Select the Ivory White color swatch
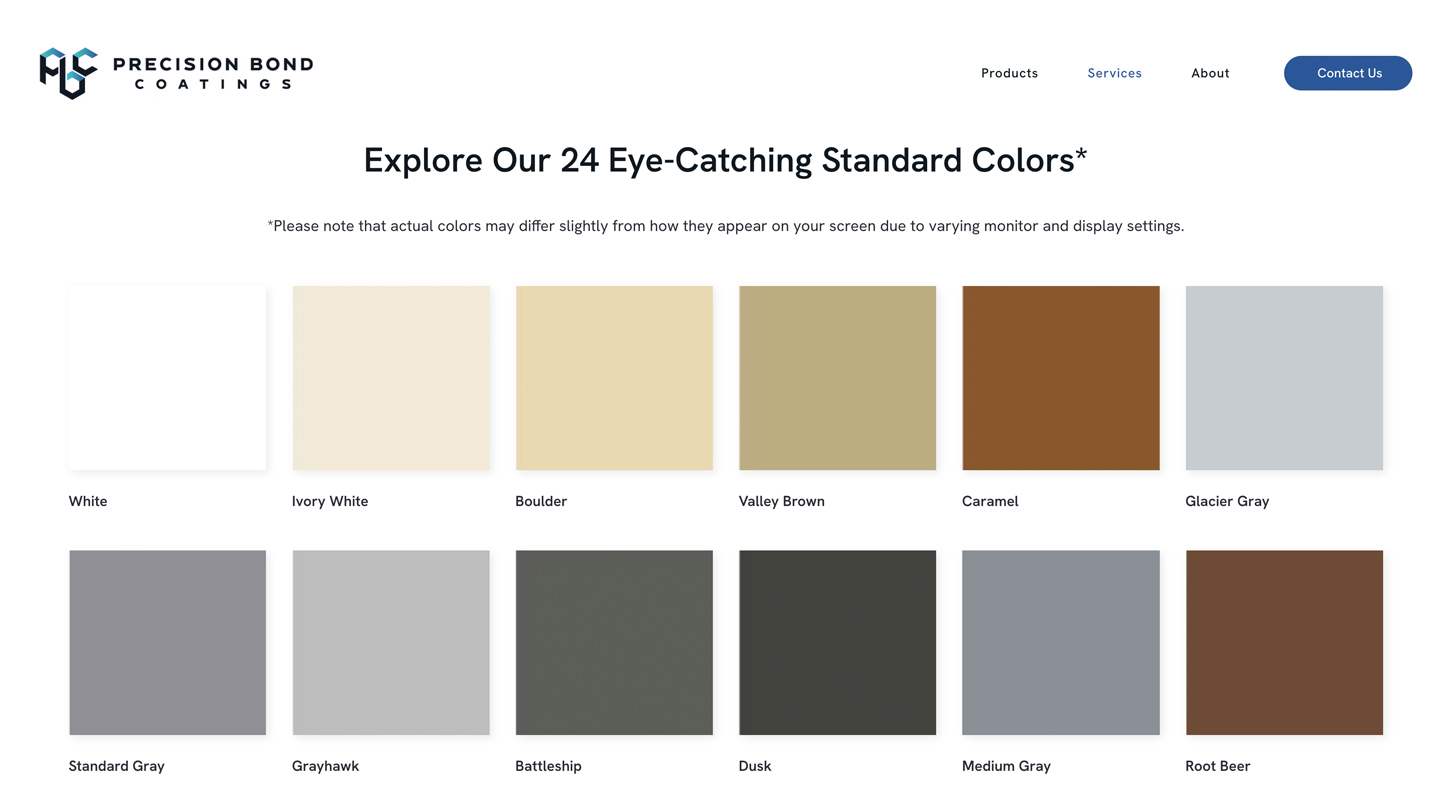The height and width of the screenshot is (810, 1440). click(391, 378)
